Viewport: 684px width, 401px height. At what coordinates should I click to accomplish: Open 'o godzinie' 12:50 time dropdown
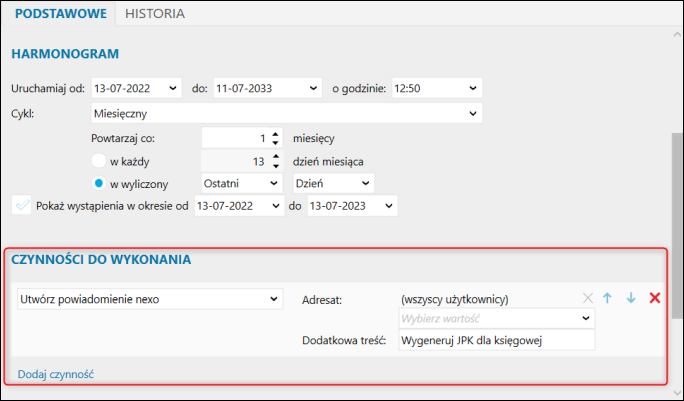click(437, 88)
